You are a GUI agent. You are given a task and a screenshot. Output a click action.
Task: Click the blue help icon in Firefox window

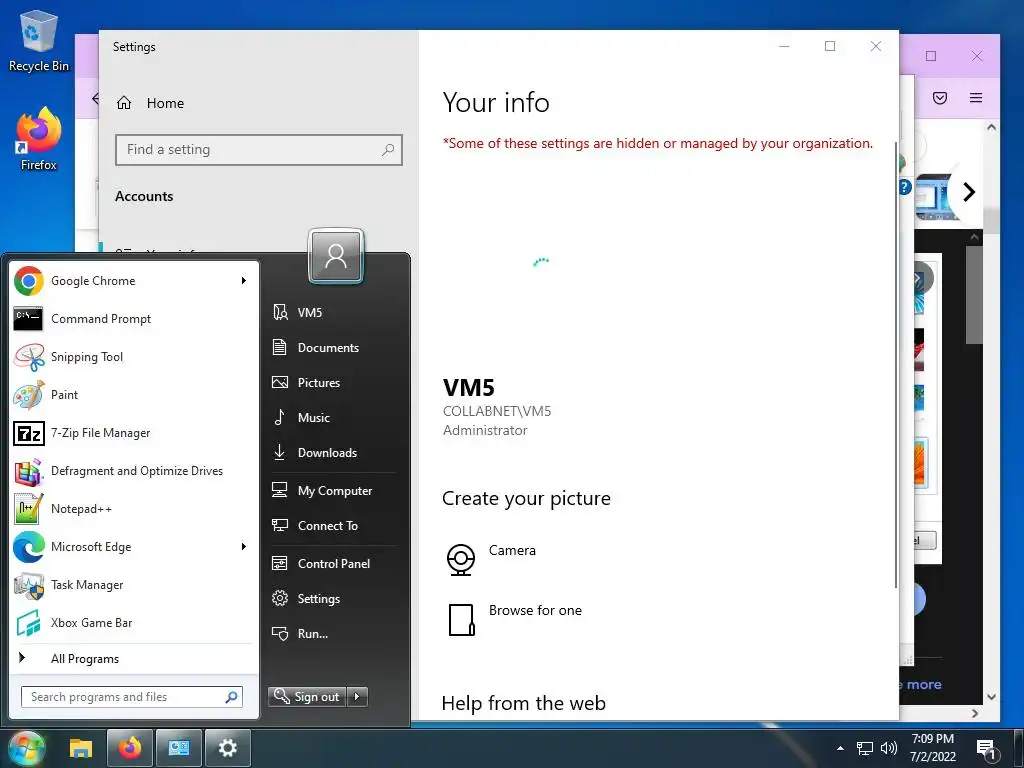pyautogui.click(x=904, y=187)
